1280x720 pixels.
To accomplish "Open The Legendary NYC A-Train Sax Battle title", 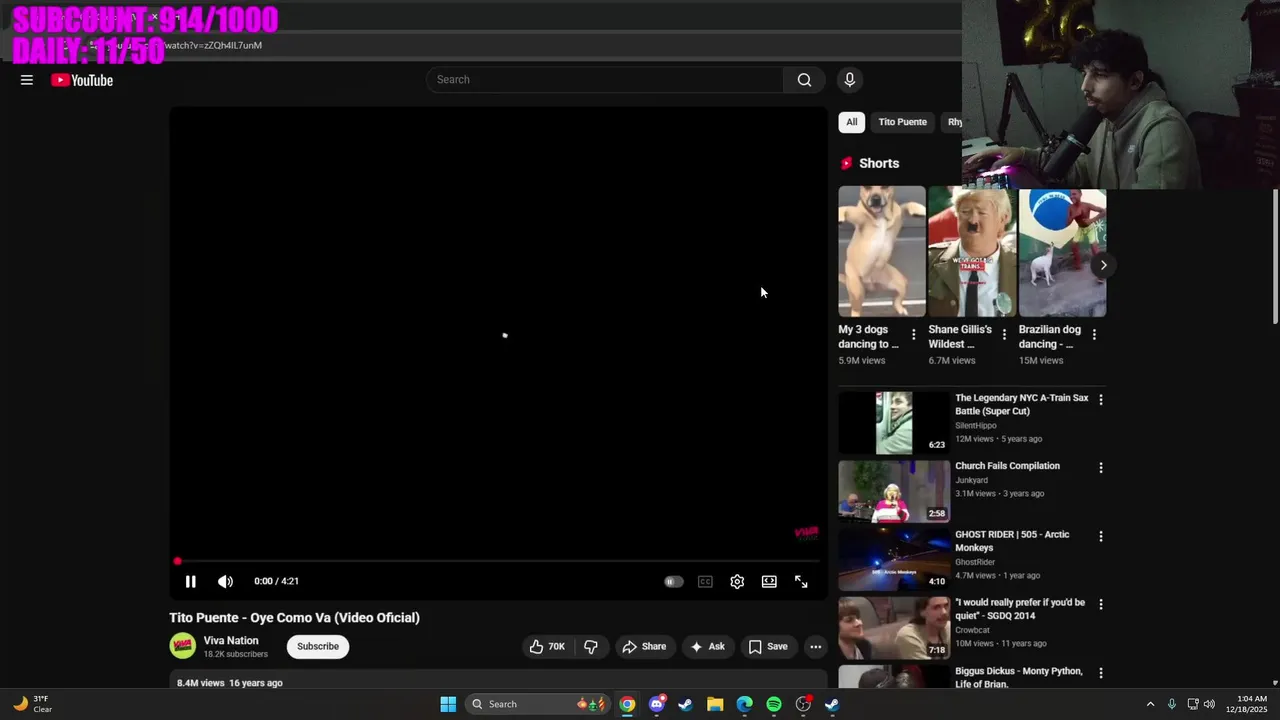I will click(x=1021, y=404).
